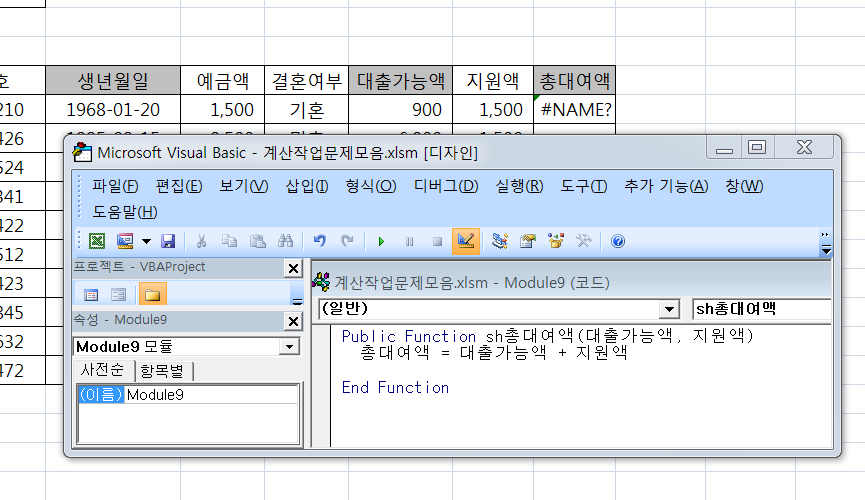Switch to the 항목별 tab
865x500 pixels.
click(166, 371)
